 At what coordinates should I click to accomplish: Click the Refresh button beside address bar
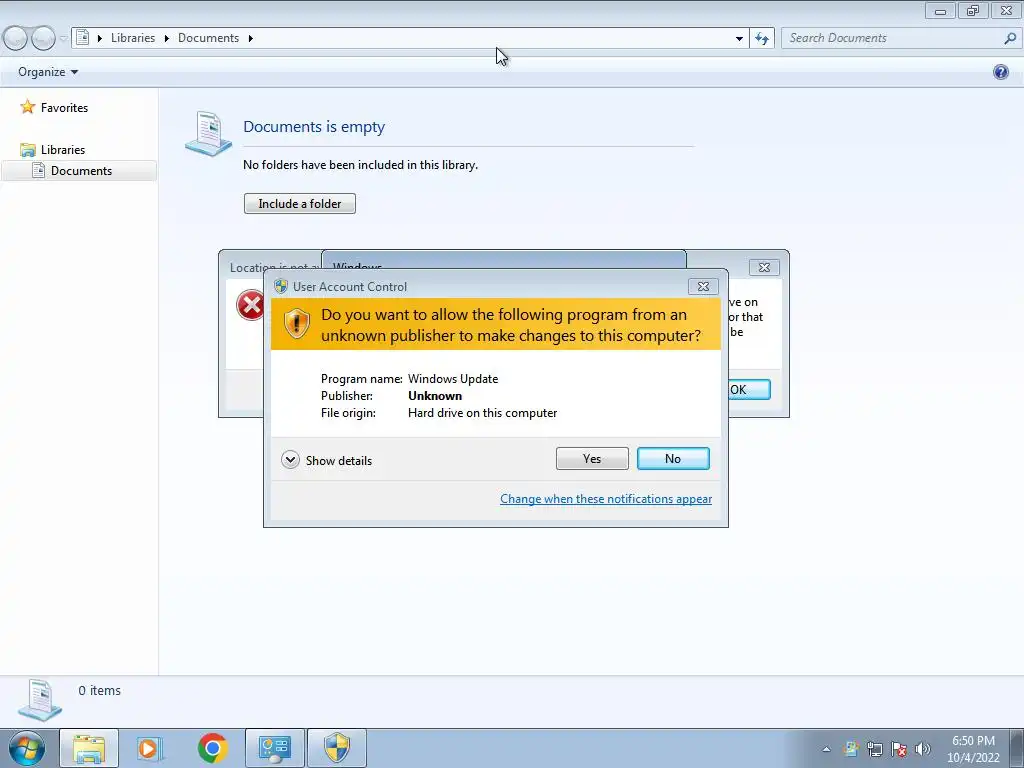pyautogui.click(x=761, y=39)
